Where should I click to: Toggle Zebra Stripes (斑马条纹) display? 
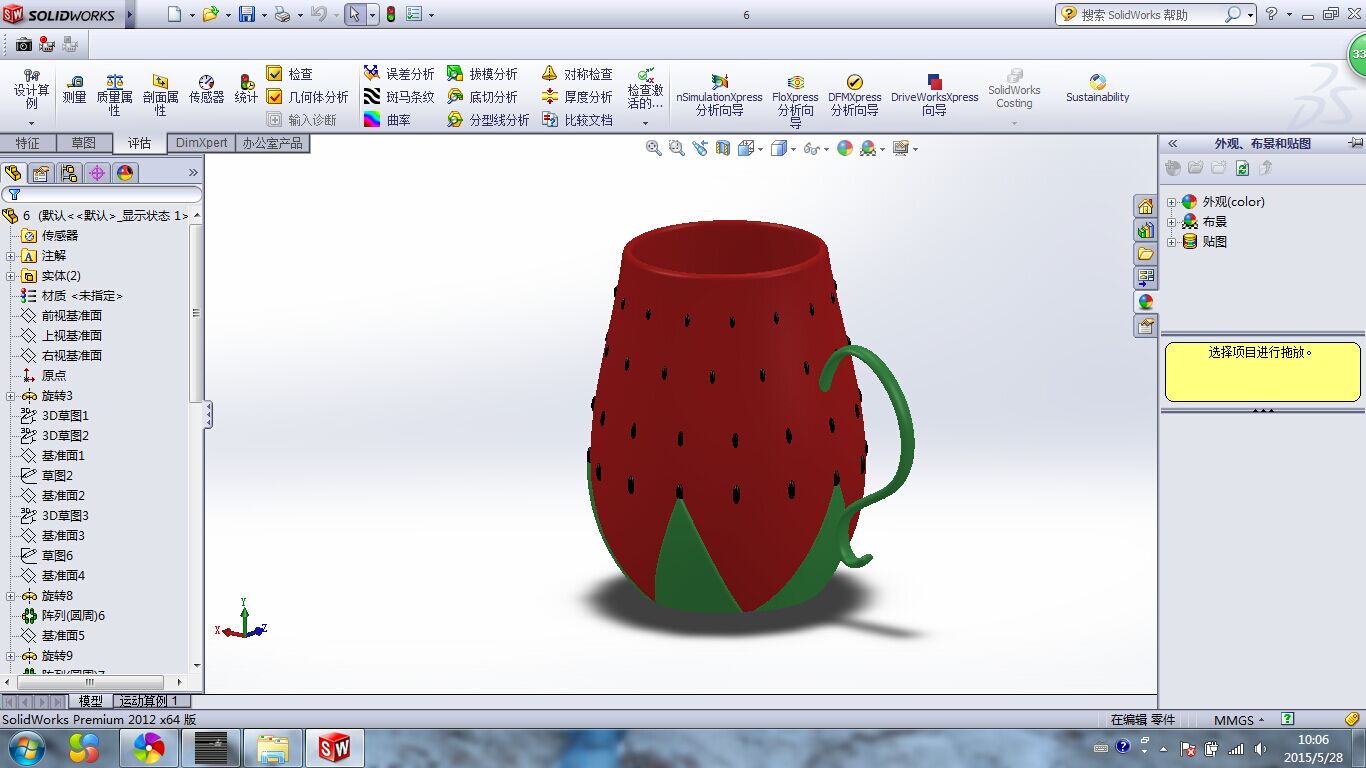398,97
